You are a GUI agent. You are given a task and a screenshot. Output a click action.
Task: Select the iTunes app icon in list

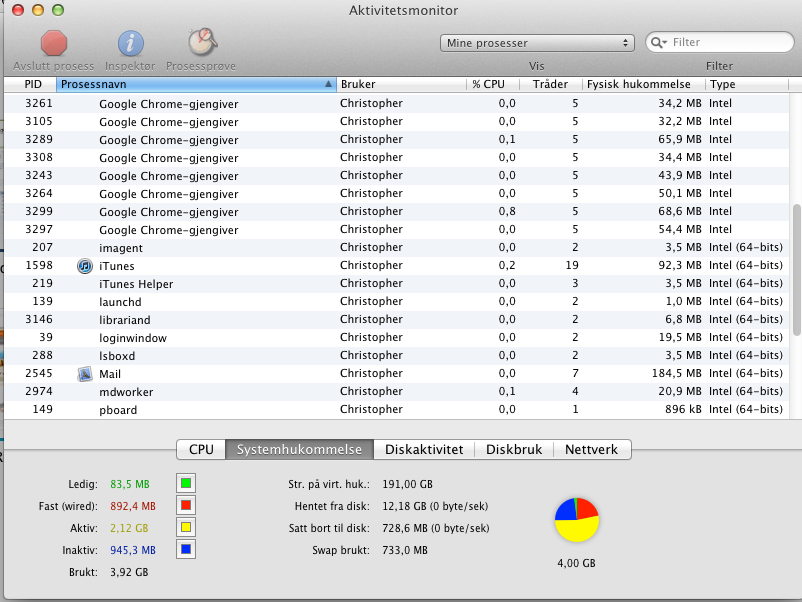click(x=85, y=266)
